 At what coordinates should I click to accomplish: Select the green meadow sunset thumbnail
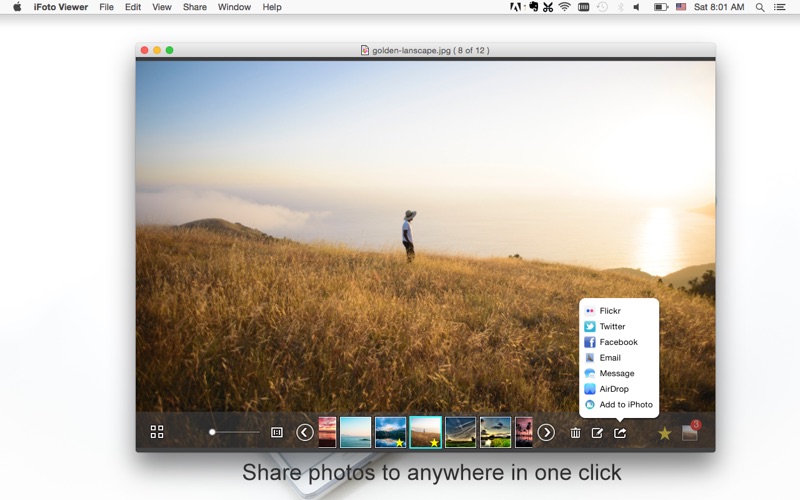495,432
